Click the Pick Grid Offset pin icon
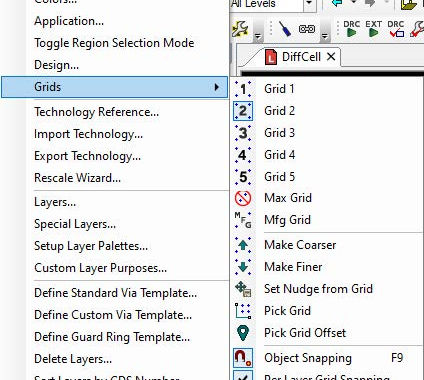Image resolution: width=424 pixels, height=380 pixels. (x=243, y=333)
